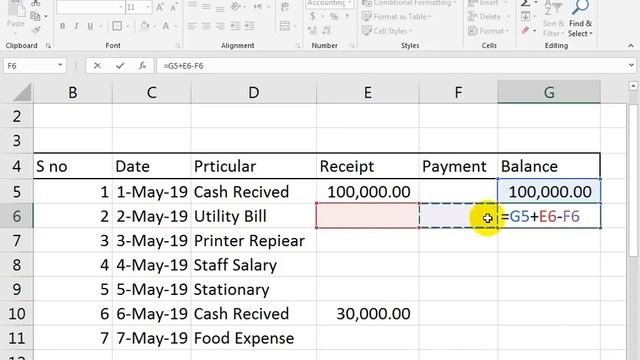Click the '7-May-19' date cell
The image size is (640, 360).
[x=151, y=338]
